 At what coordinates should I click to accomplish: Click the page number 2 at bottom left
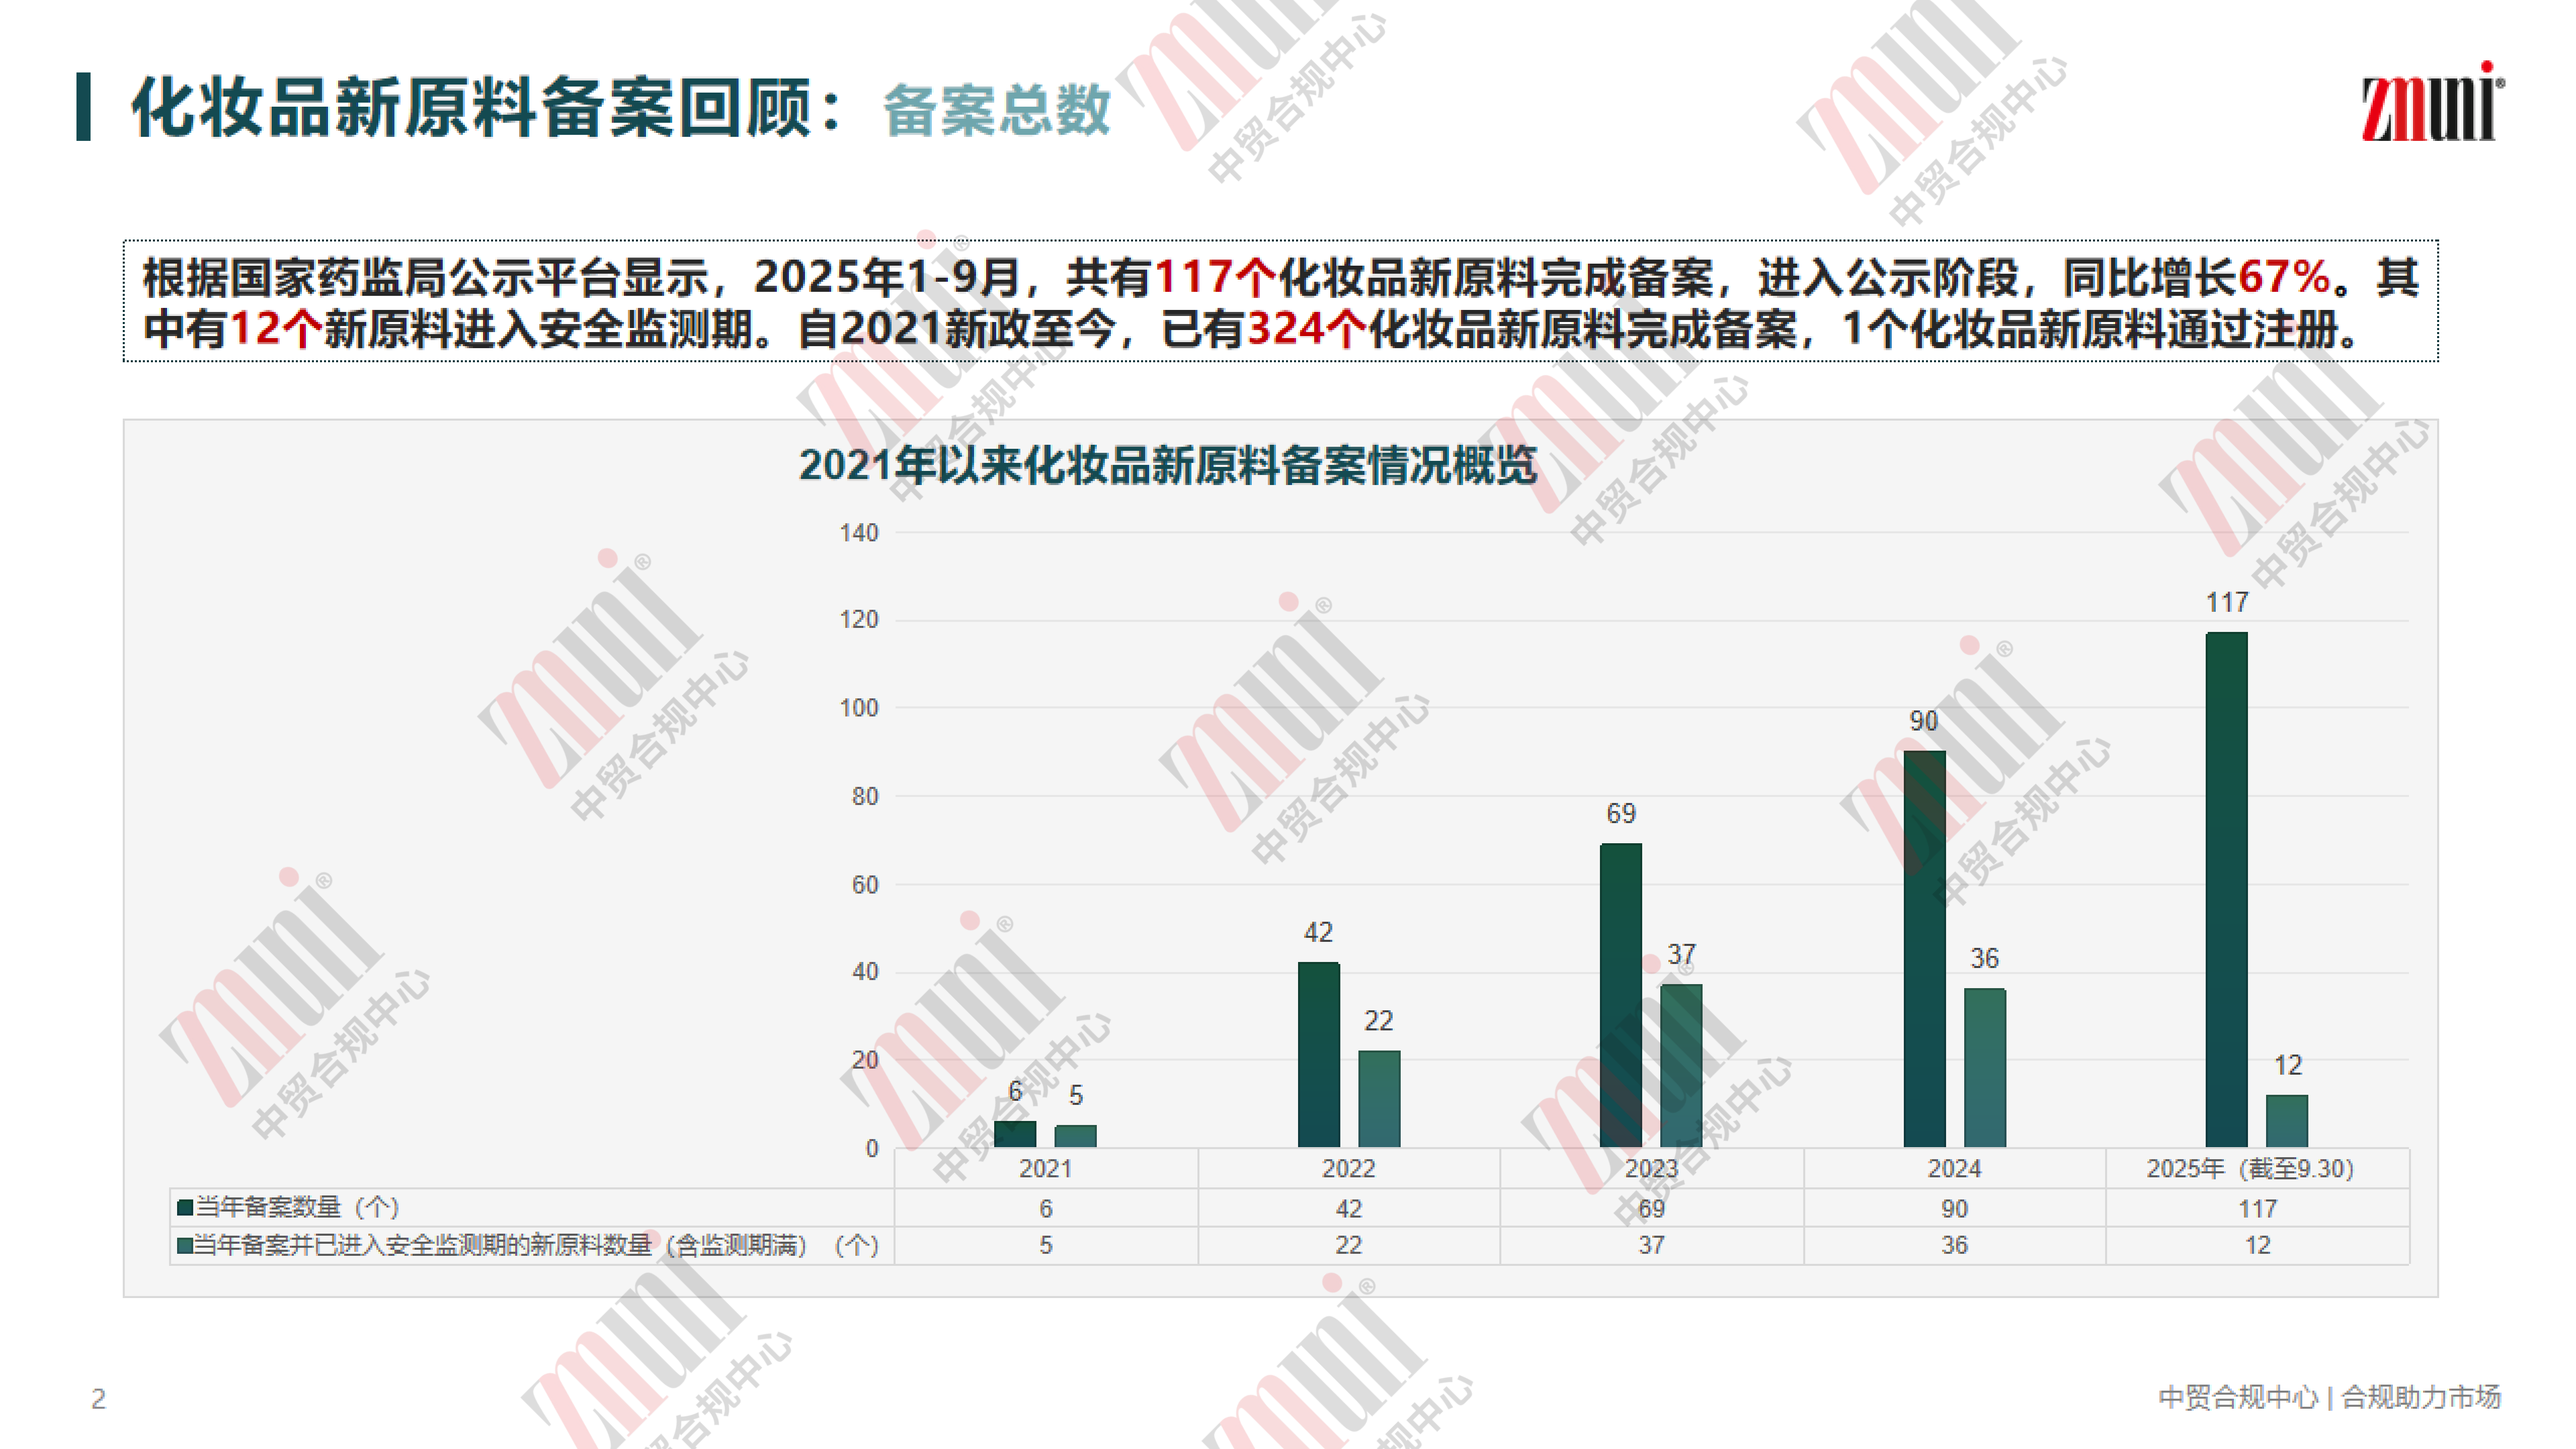98,1398
